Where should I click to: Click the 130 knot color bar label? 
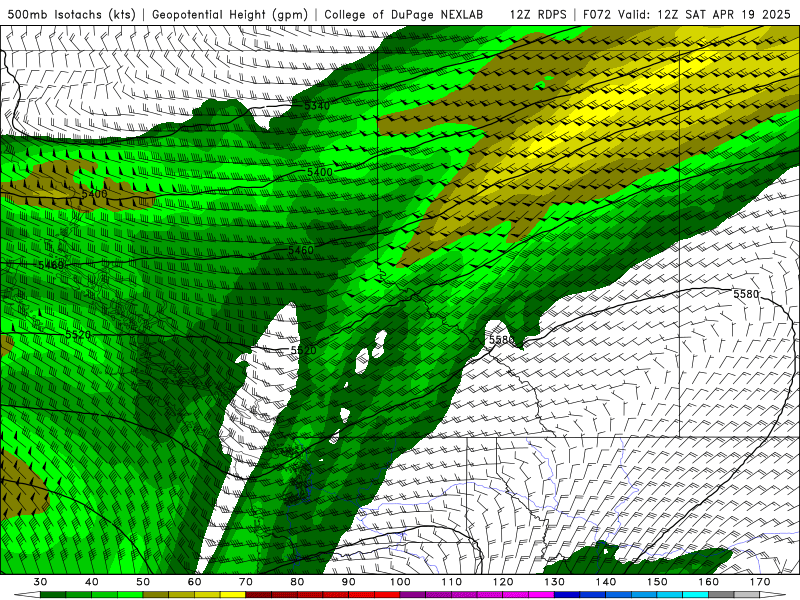[x=555, y=582]
